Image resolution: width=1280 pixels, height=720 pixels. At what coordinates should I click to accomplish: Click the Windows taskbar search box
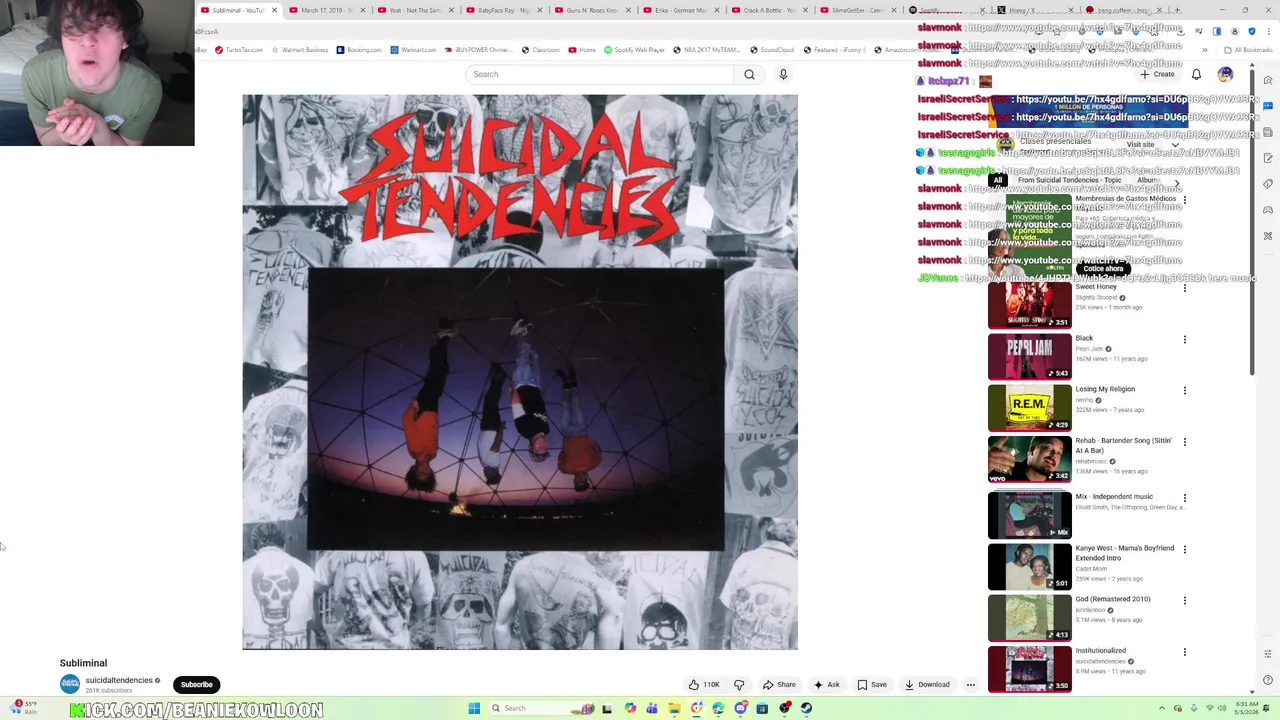540,708
